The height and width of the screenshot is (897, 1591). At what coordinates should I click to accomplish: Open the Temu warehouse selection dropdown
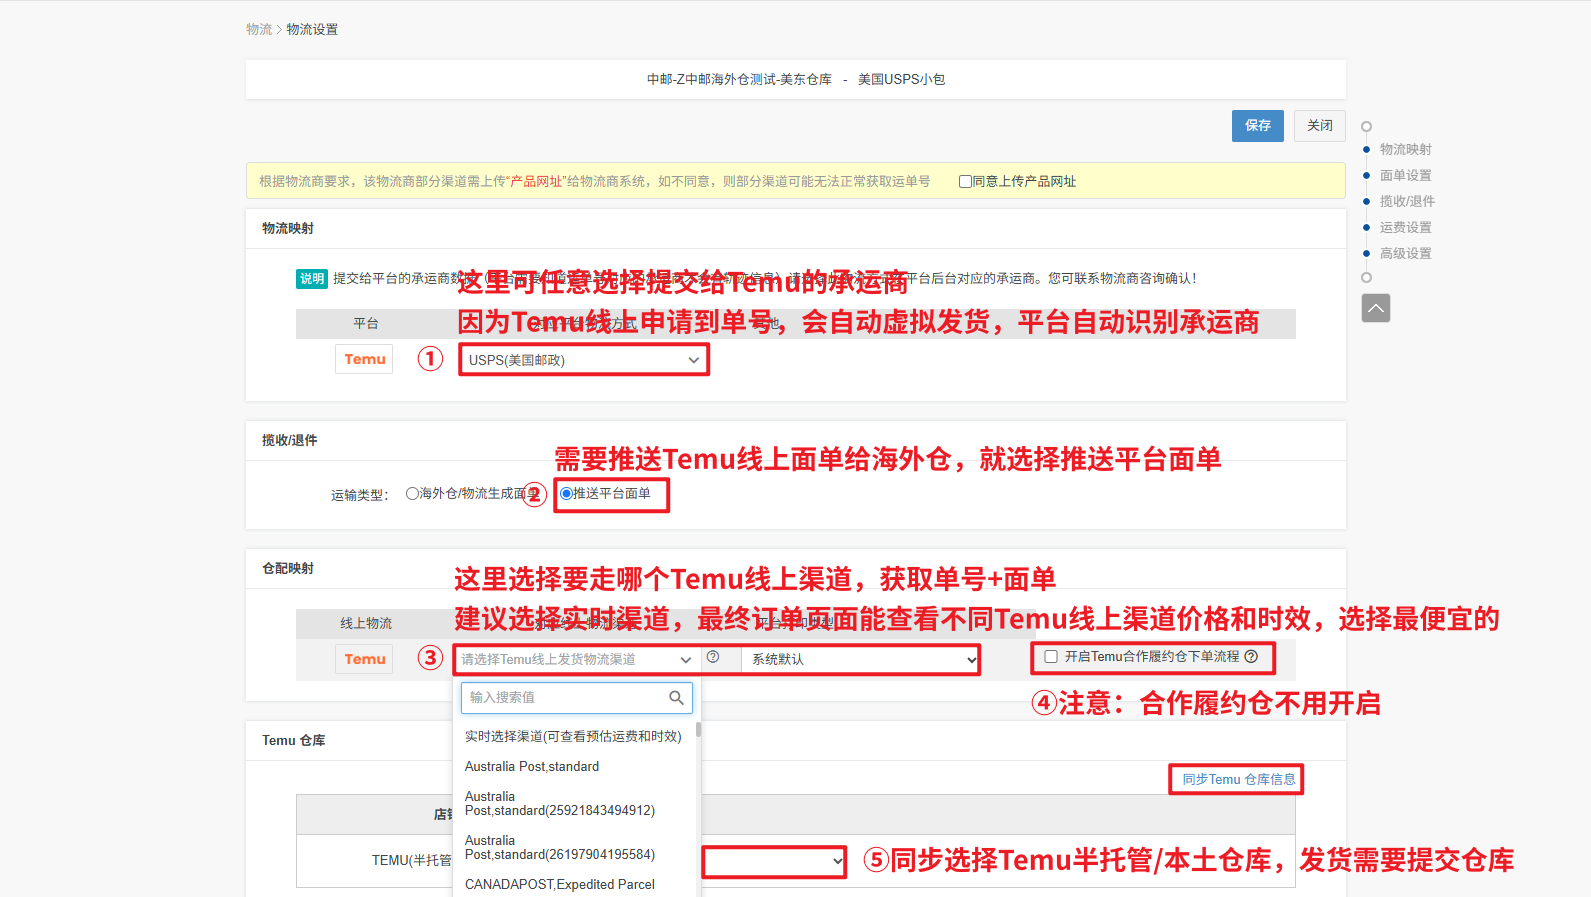pyautogui.click(x=775, y=862)
